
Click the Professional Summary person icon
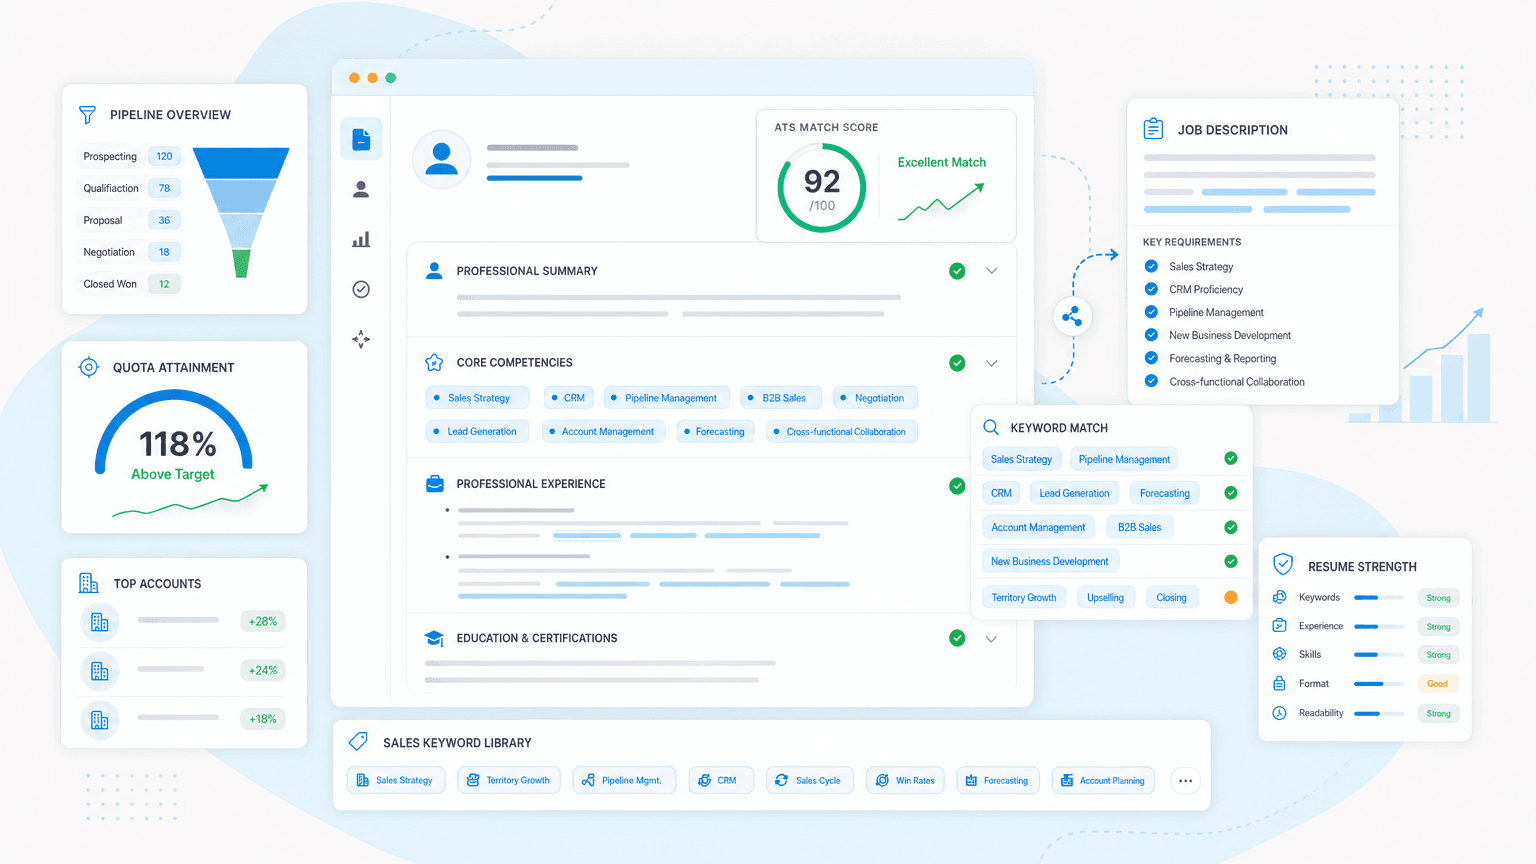click(x=434, y=270)
